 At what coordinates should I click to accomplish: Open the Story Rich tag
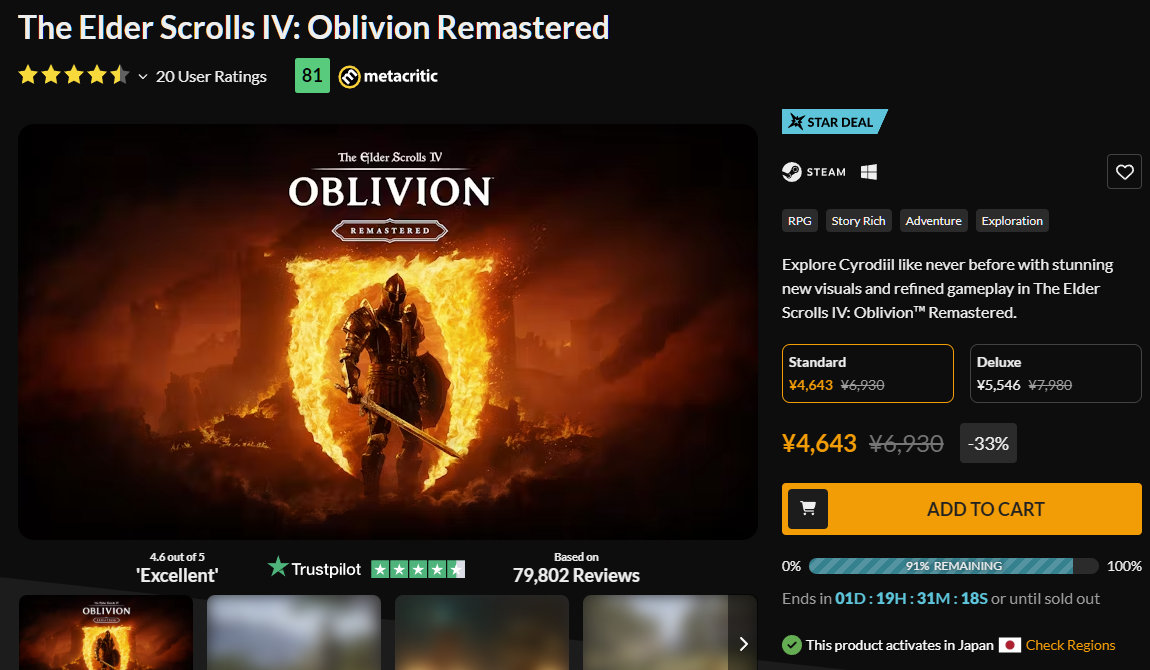[x=858, y=221]
